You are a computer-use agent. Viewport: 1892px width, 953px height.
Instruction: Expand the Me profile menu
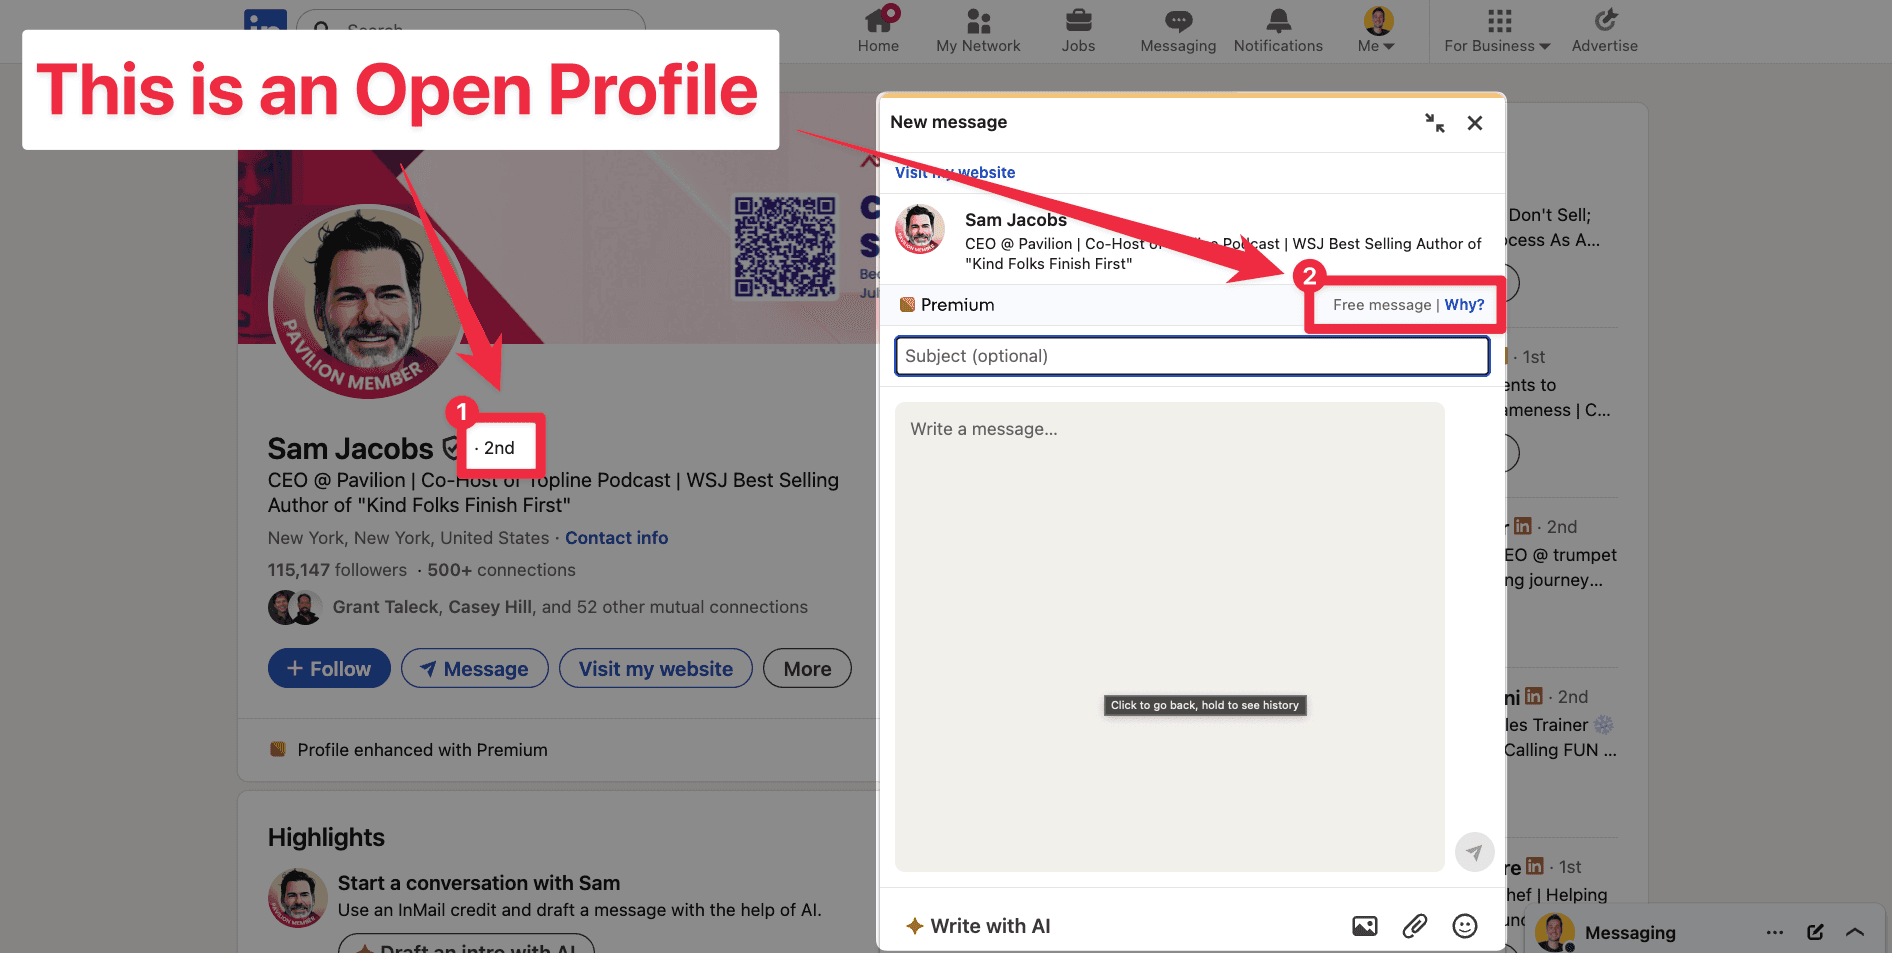(x=1377, y=30)
